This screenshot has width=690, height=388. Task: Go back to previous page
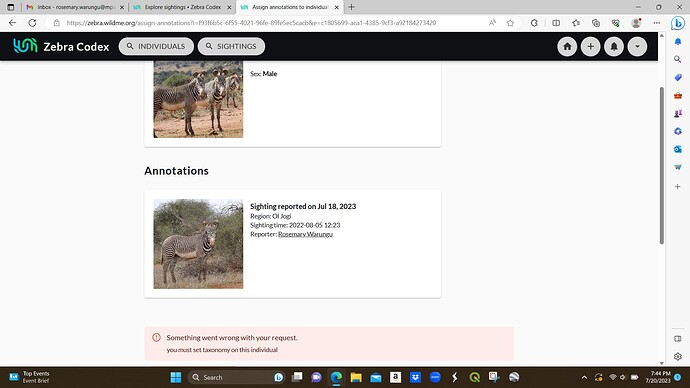pyautogui.click(x=12, y=23)
